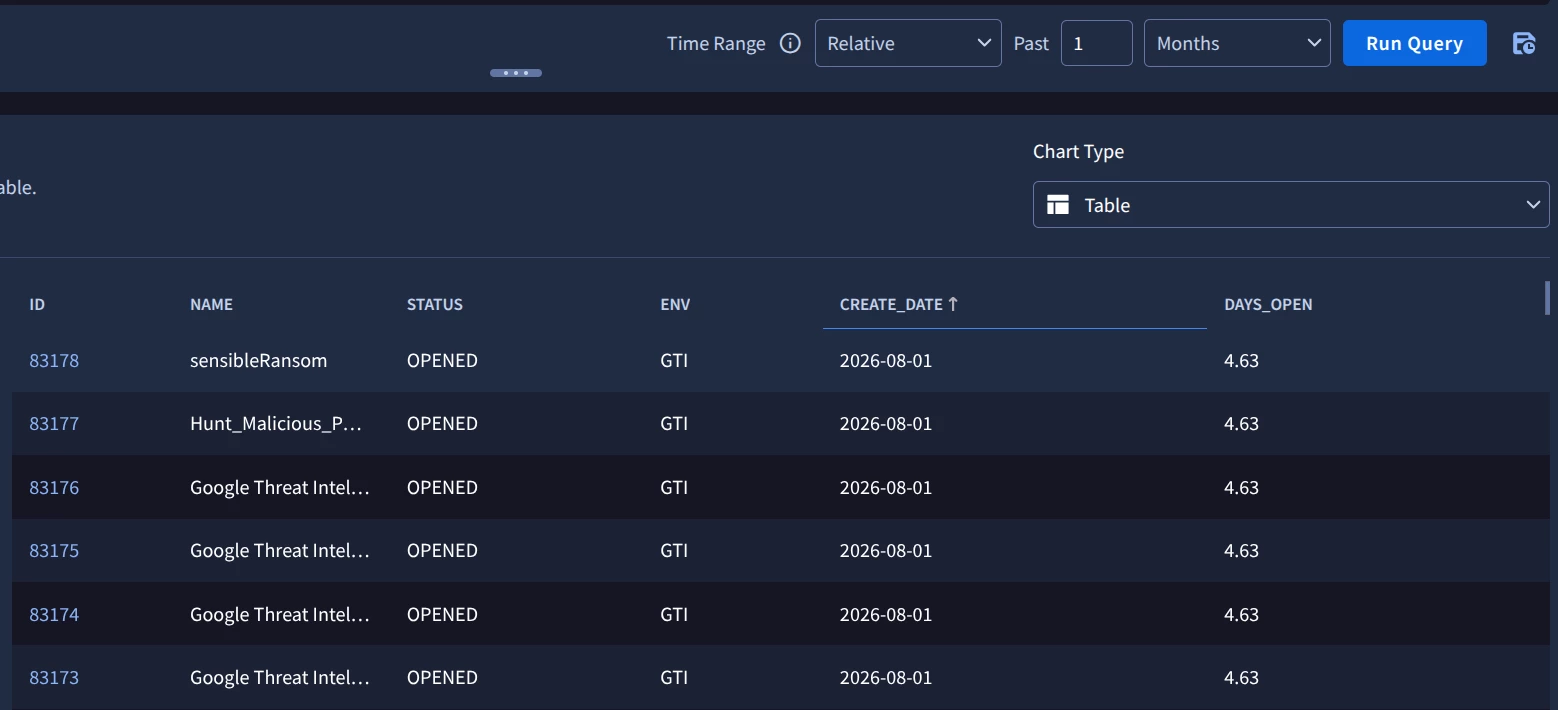Click the Chart Type label
The width and height of the screenshot is (1558, 710).
[1078, 151]
